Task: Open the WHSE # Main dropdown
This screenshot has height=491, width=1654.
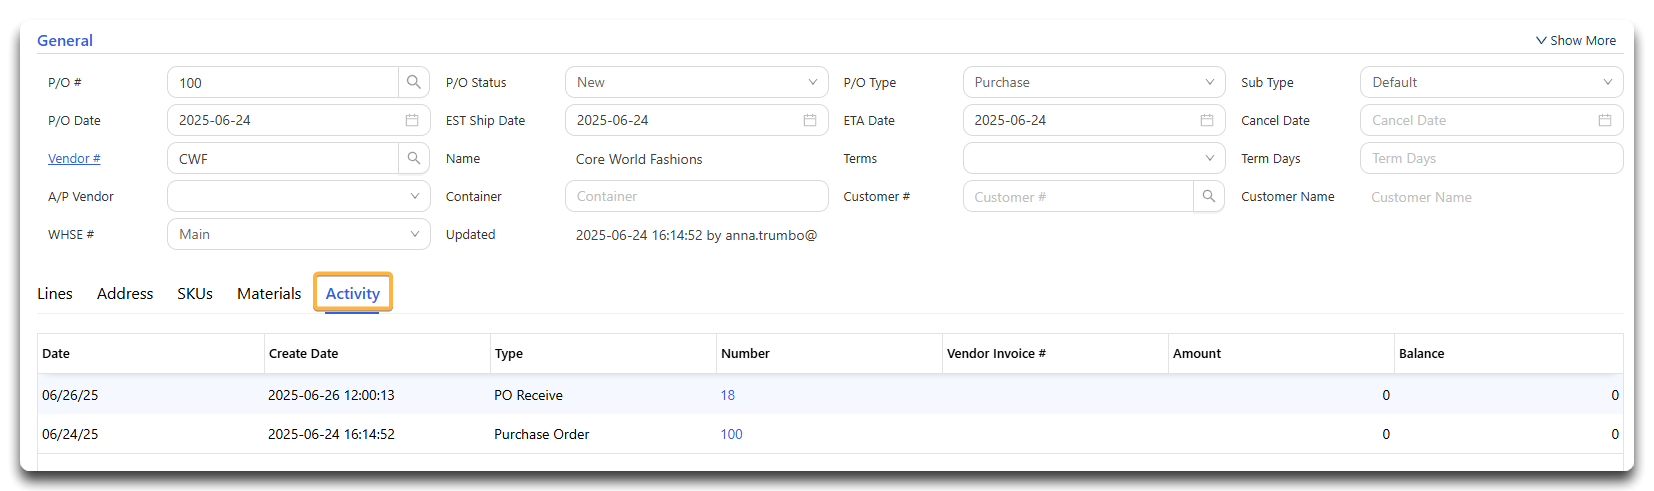Action: (x=299, y=234)
